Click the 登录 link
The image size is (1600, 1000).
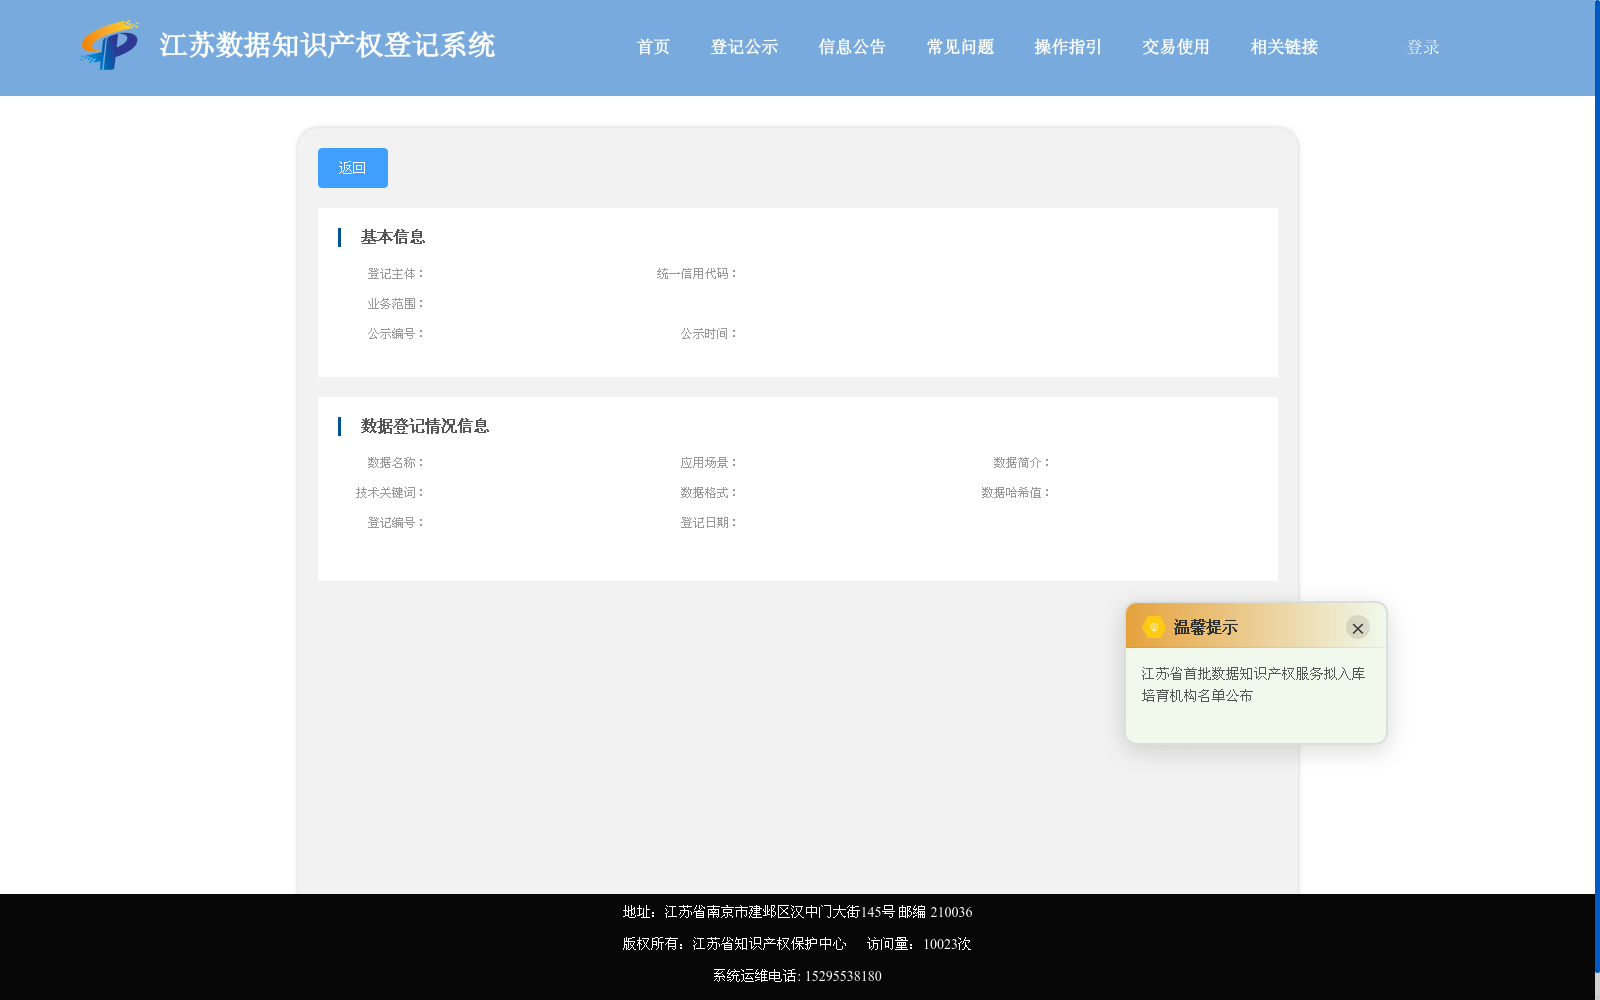click(1423, 47)
